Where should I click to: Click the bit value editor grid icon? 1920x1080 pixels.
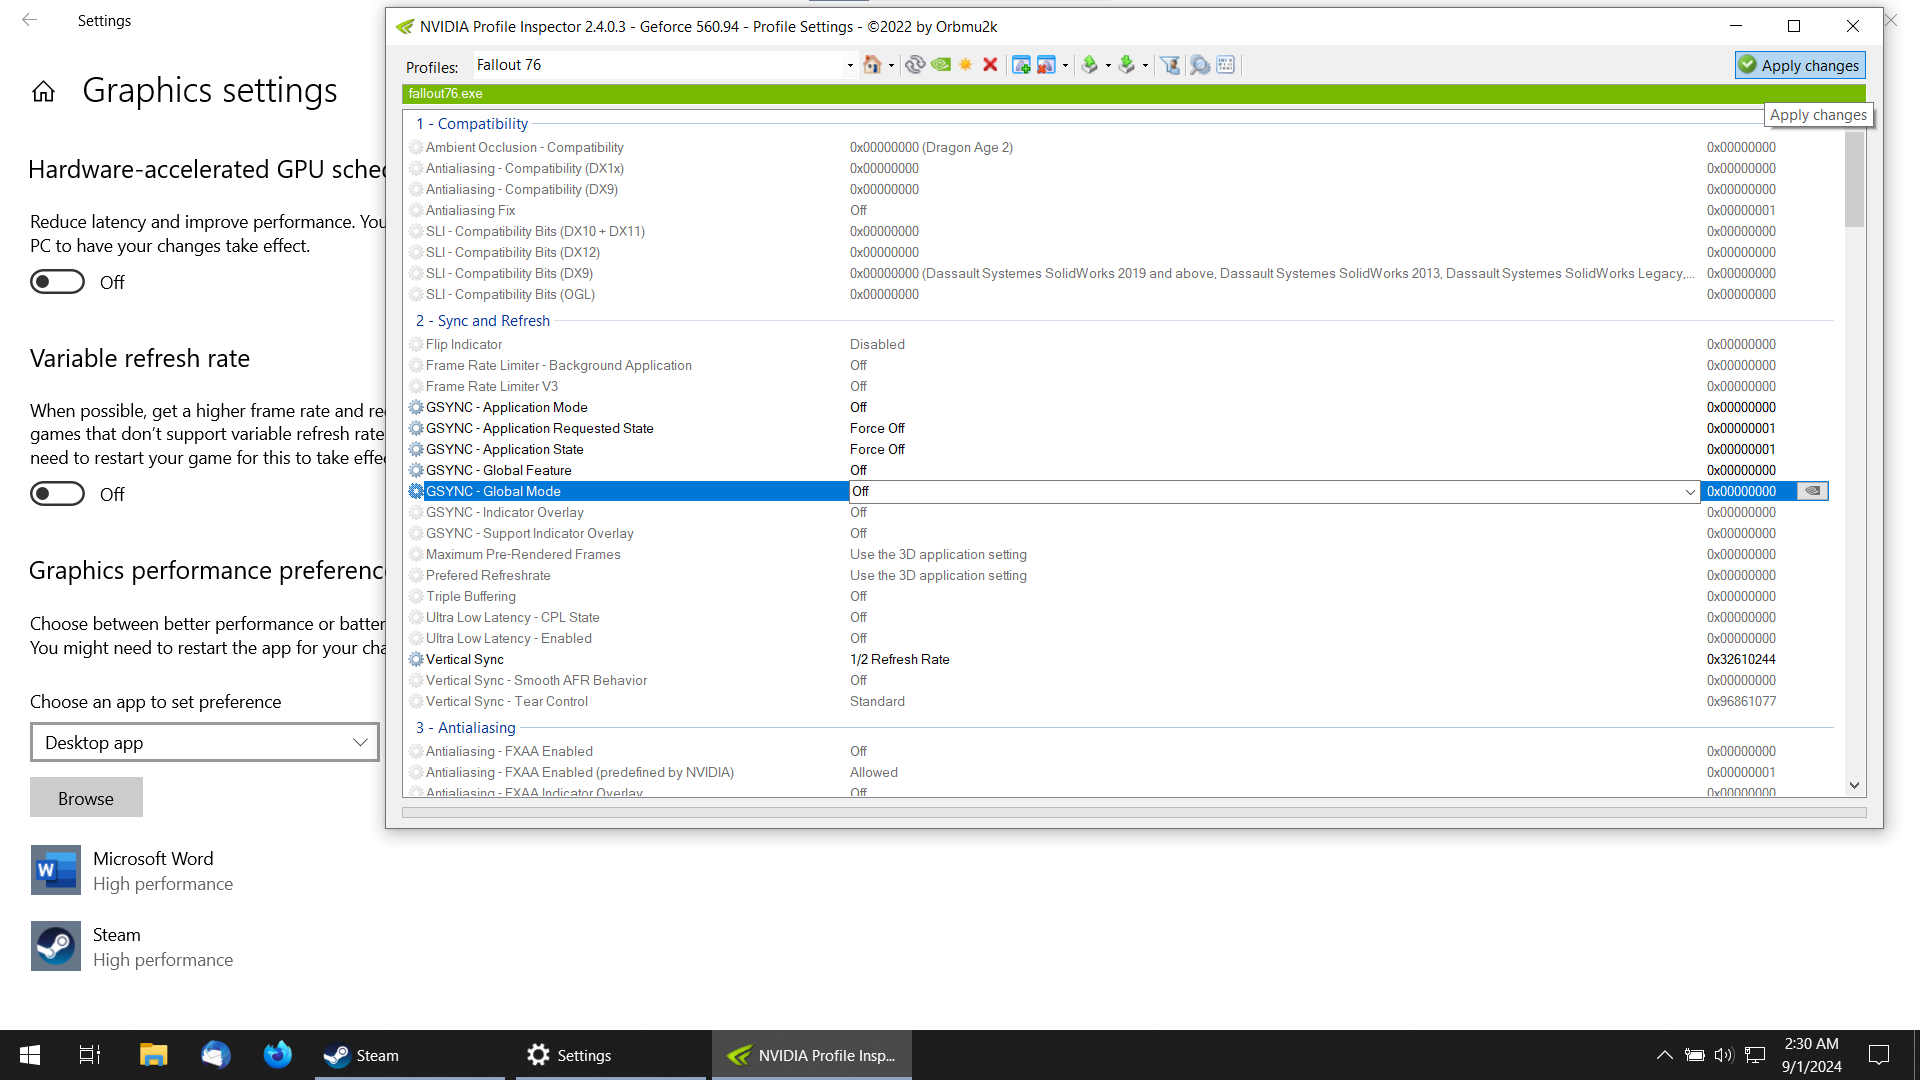tap(1226, 65)
